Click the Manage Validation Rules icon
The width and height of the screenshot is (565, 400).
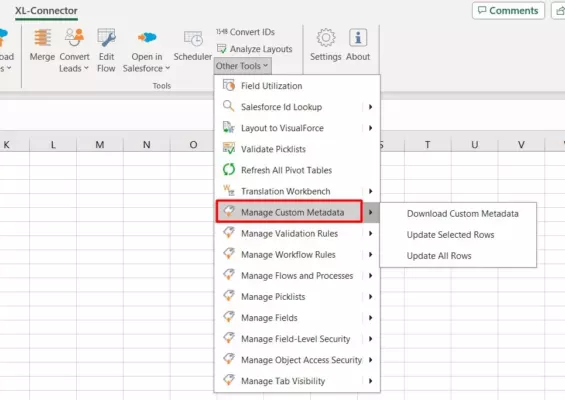pyautogui.click(x=229, y=232)
